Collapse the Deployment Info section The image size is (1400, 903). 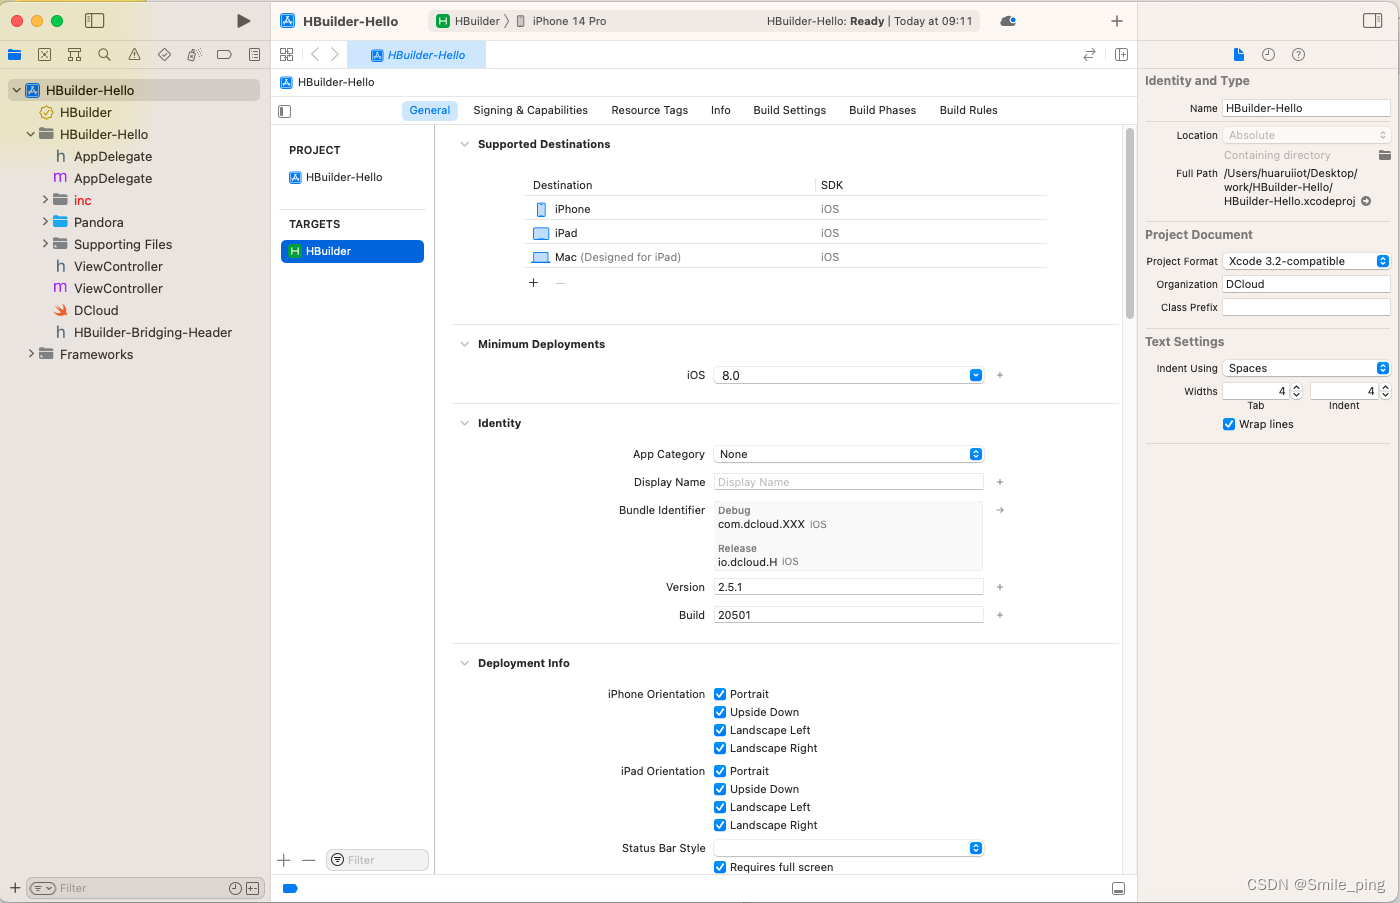[464, 663]
